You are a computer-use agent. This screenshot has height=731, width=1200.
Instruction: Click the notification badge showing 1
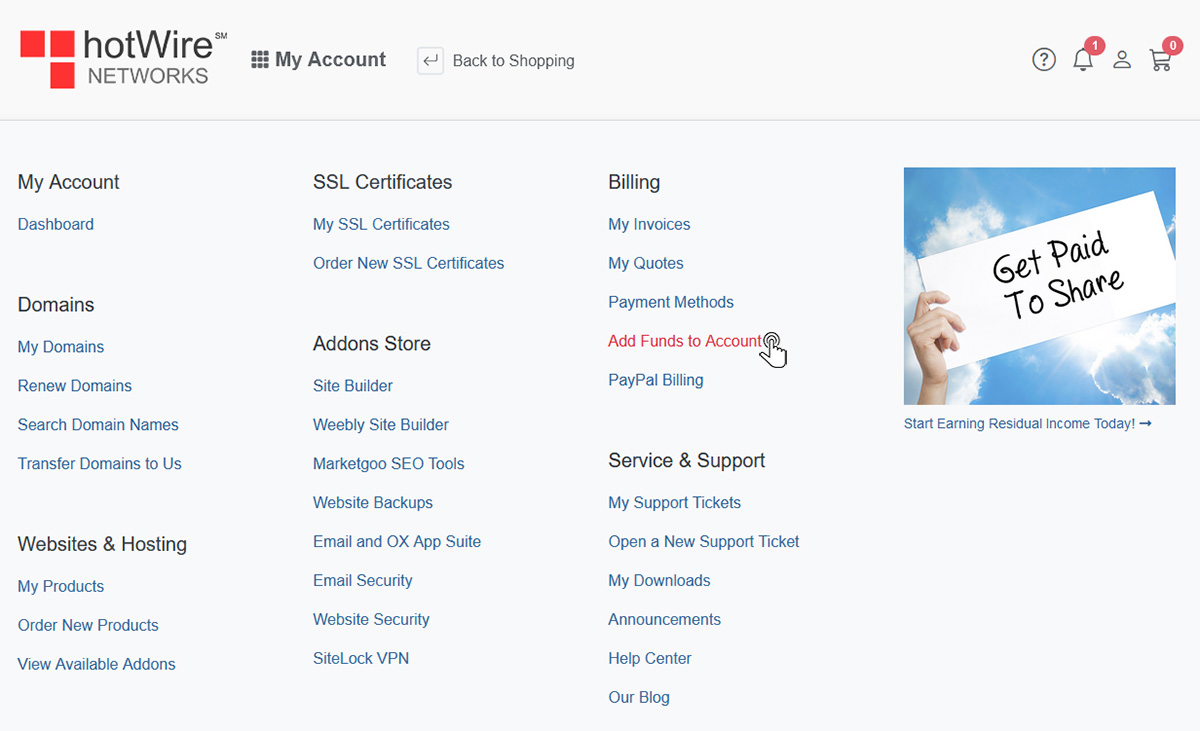pyautogui.click(x=1094, y=44)
